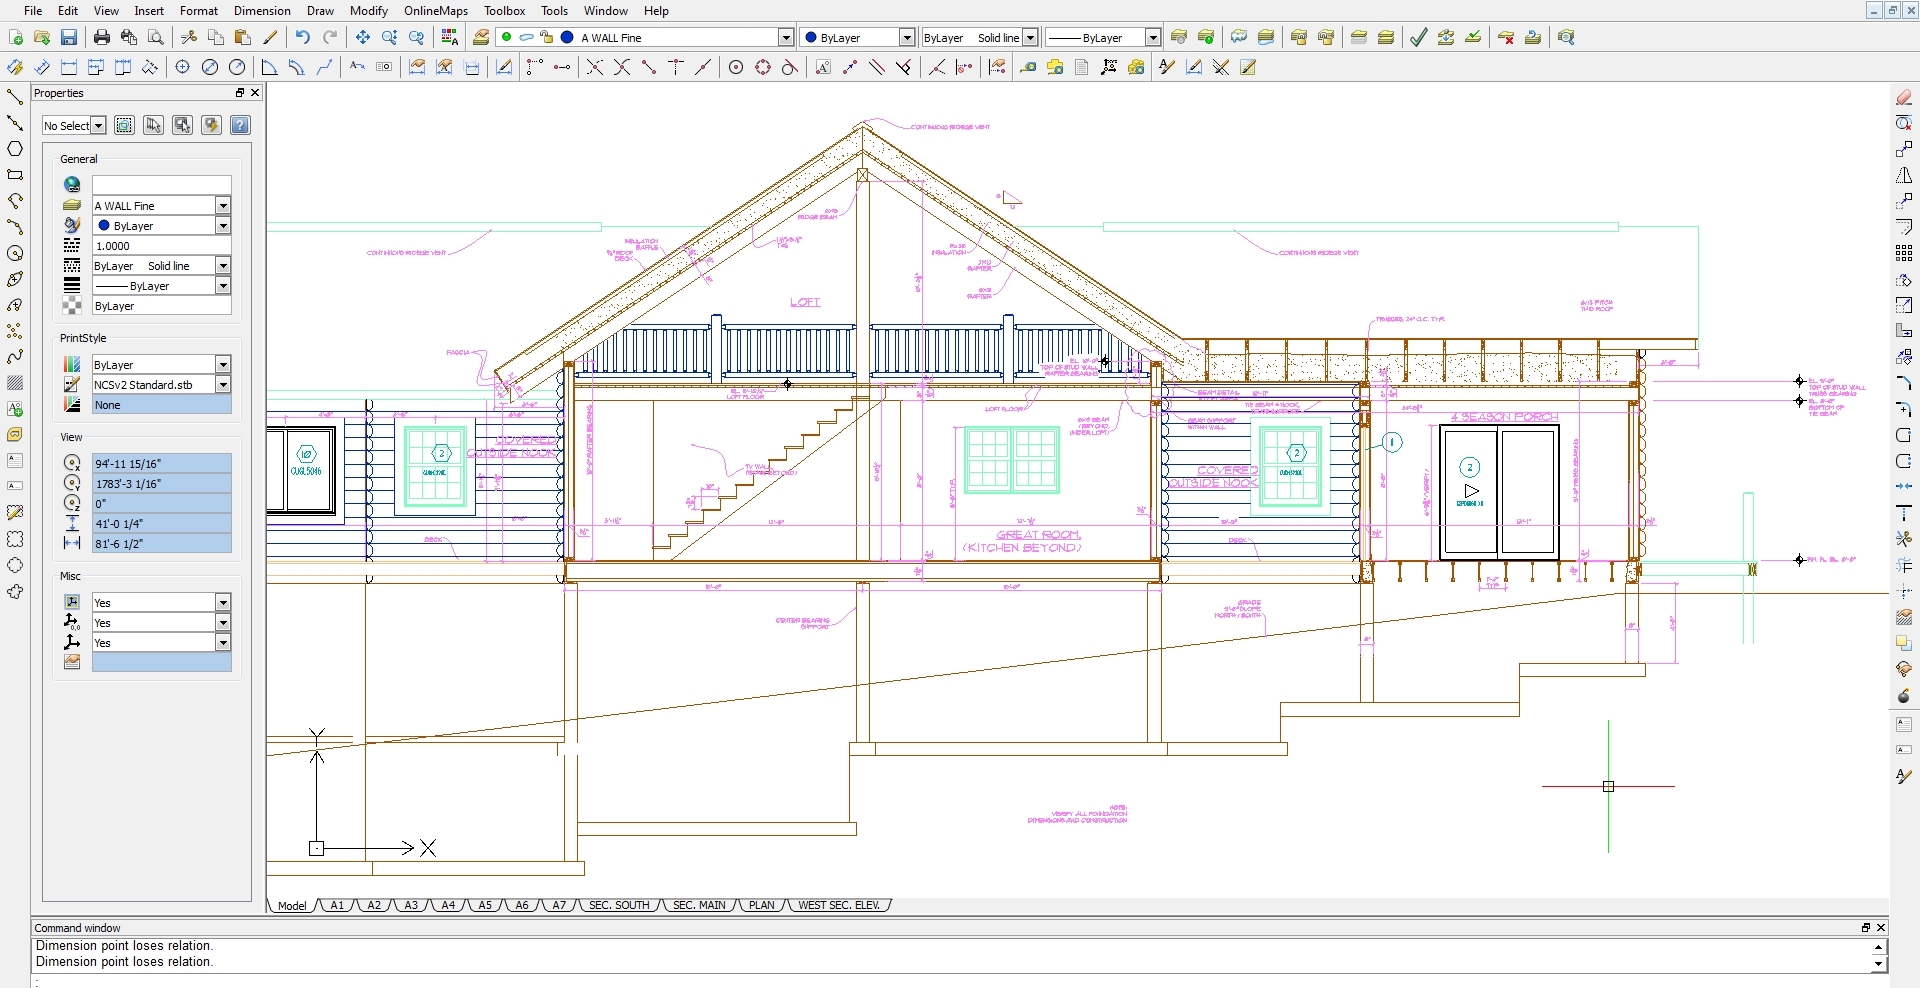The height and width of the screenshot is (988, 1920).
Task: Open the ByLayer lineweight dropdown in toolbar
Action: pos(1153,37)
